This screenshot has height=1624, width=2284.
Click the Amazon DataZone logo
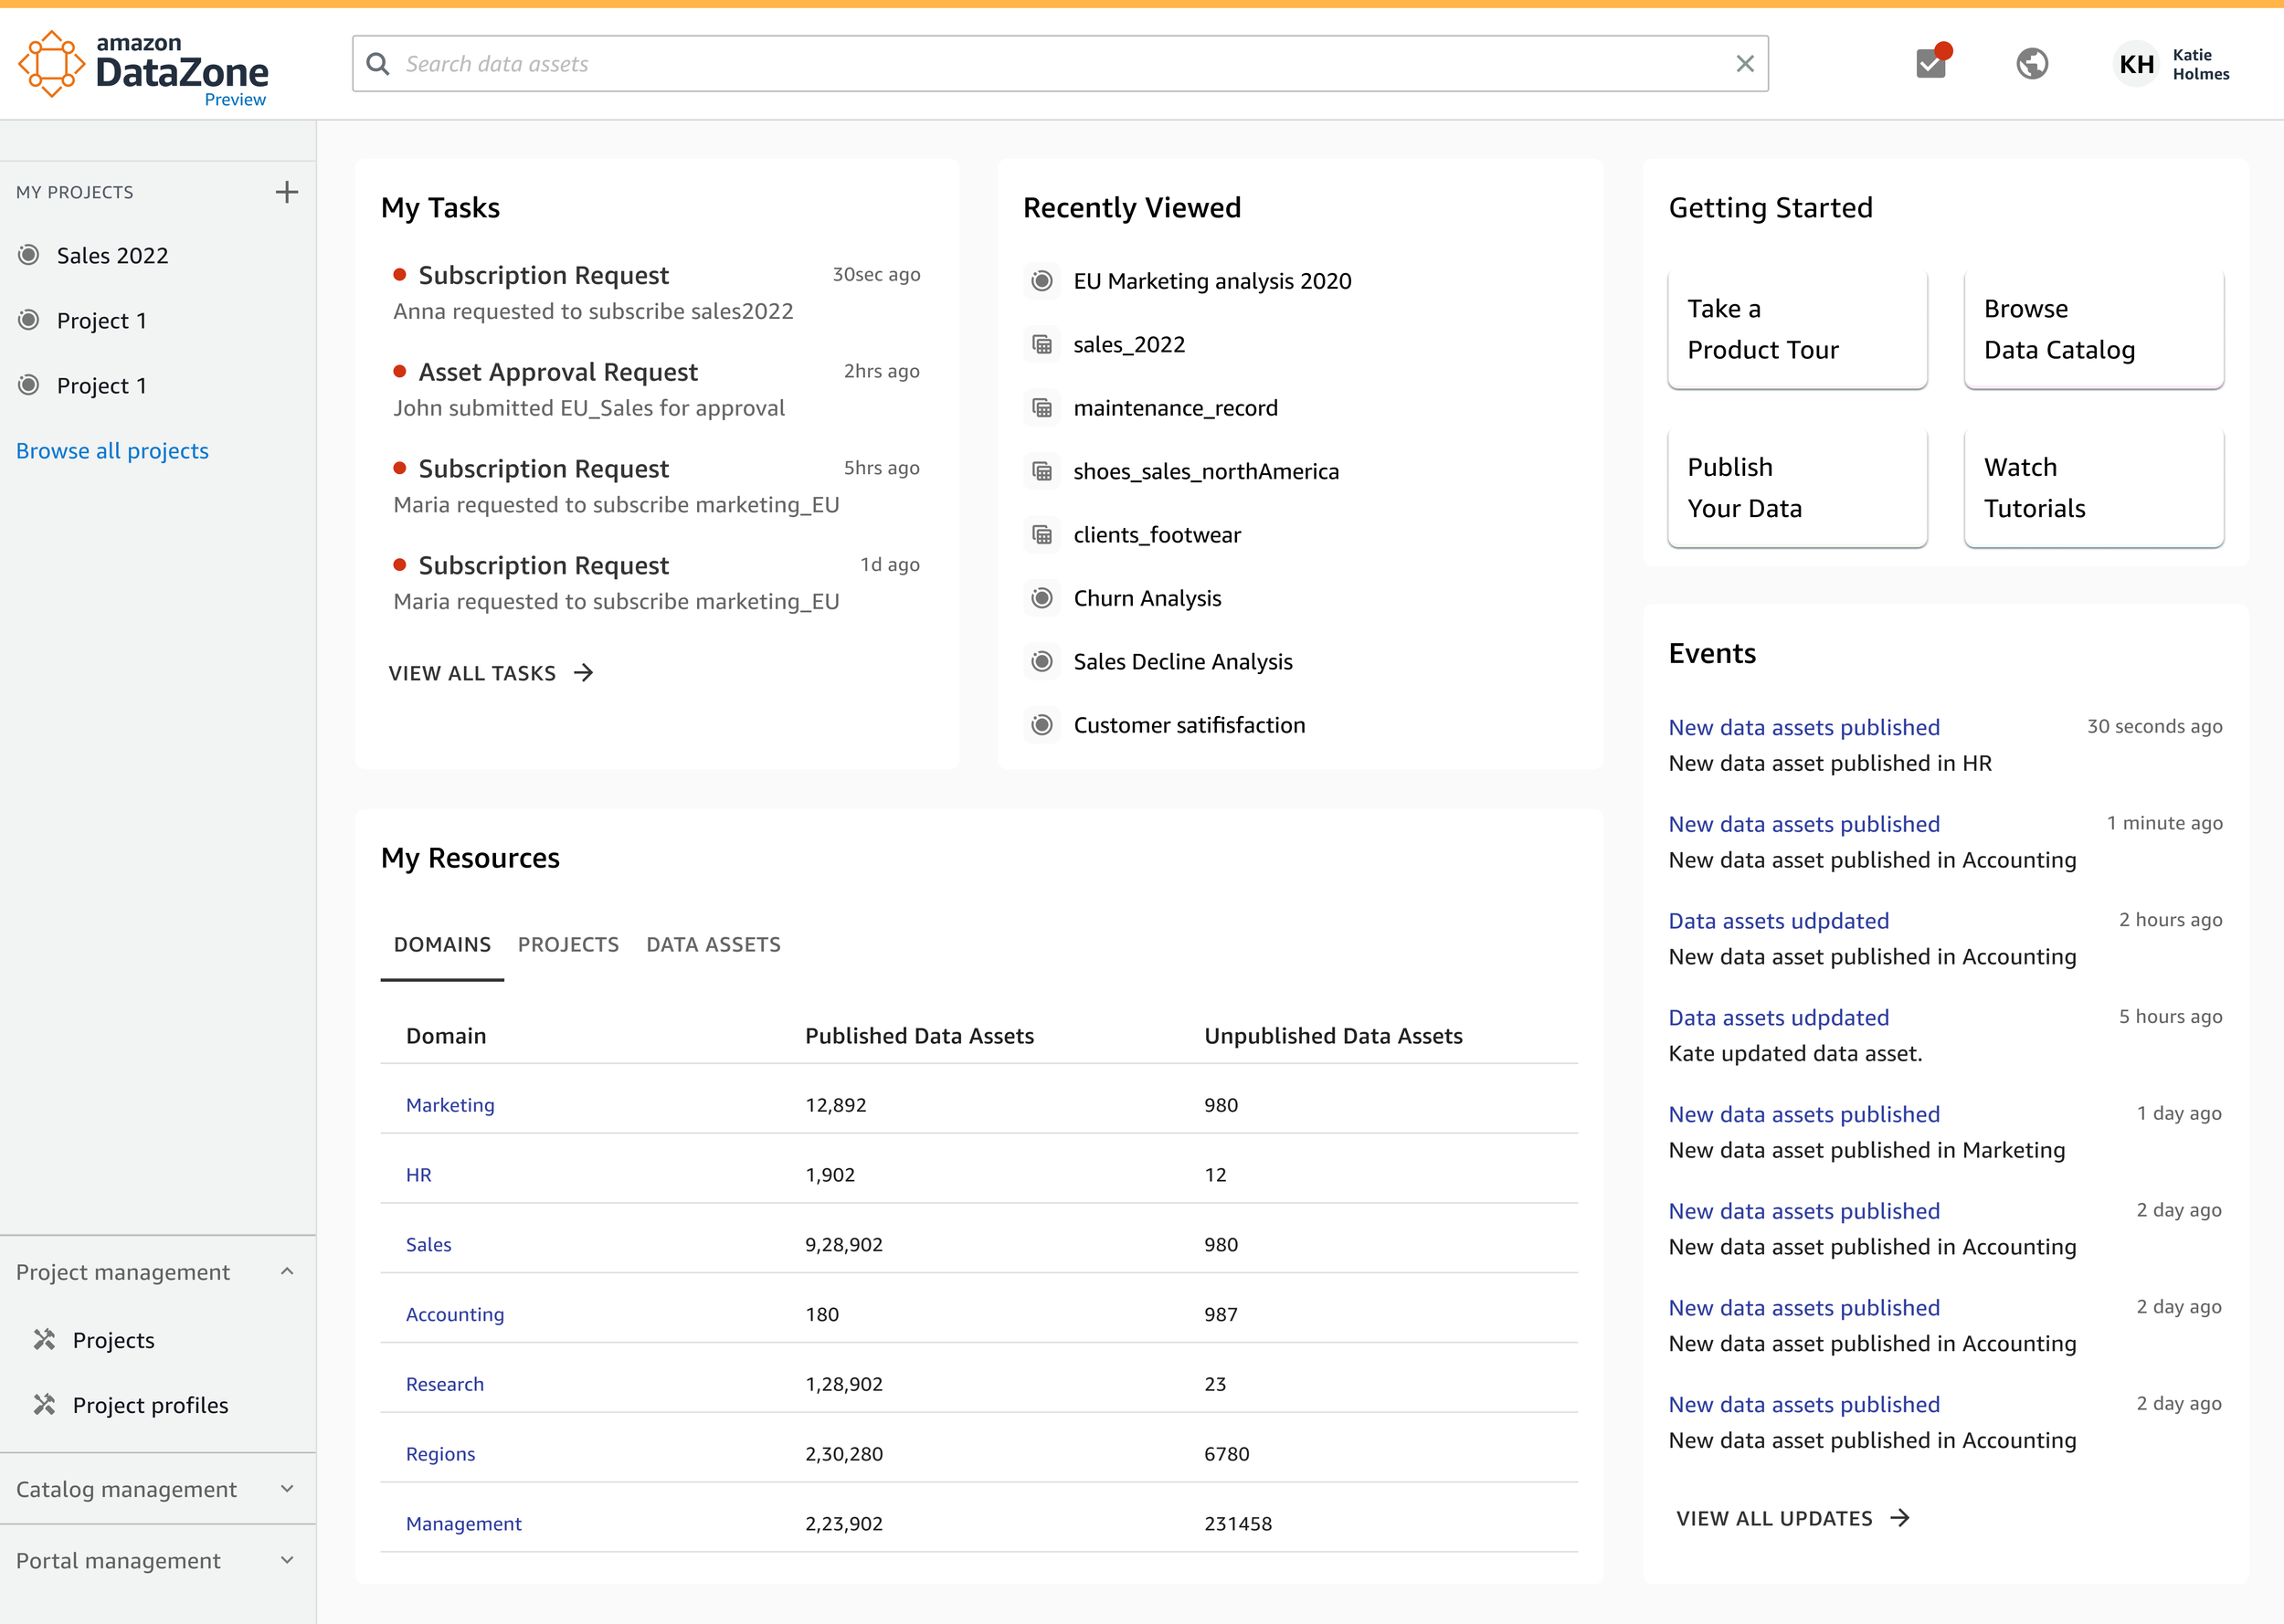(144, 66)
